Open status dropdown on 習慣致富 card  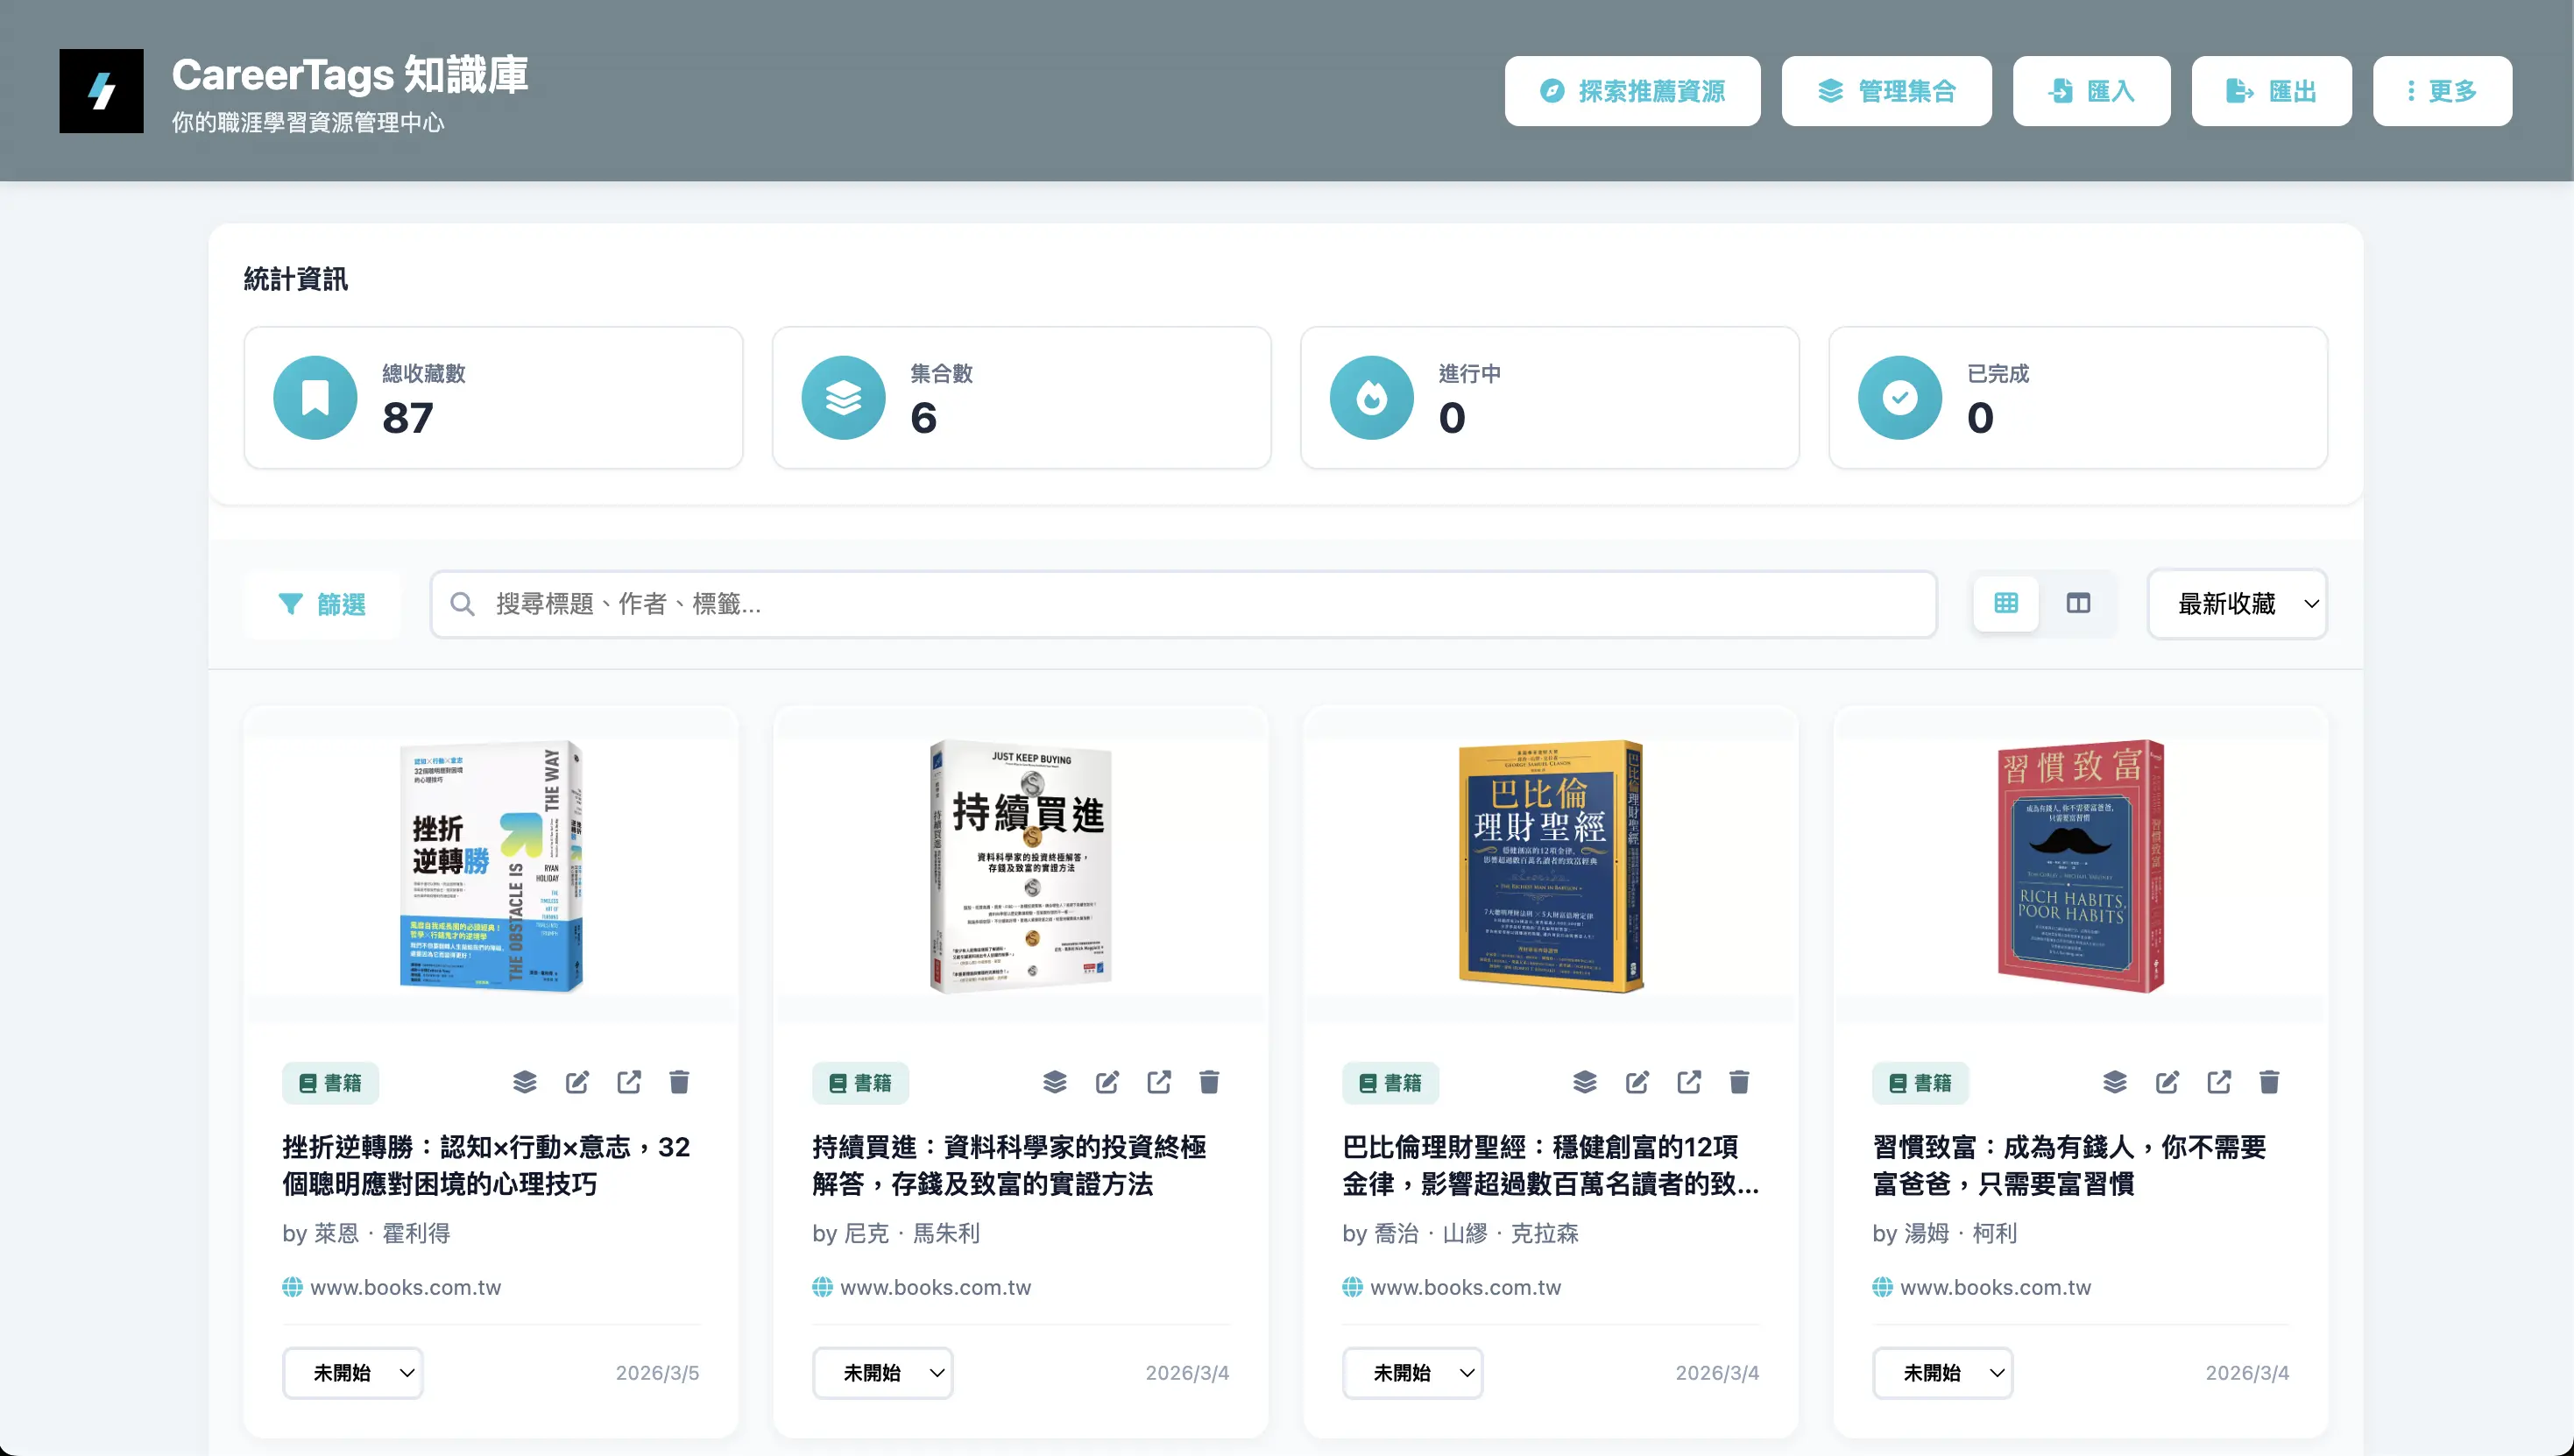coord(1942,1373)
